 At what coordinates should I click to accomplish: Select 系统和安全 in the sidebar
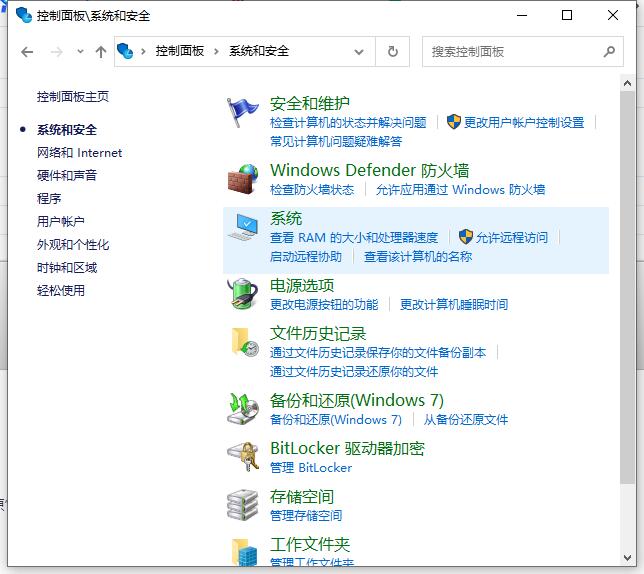pyautogui.click(x=67, y=130)
